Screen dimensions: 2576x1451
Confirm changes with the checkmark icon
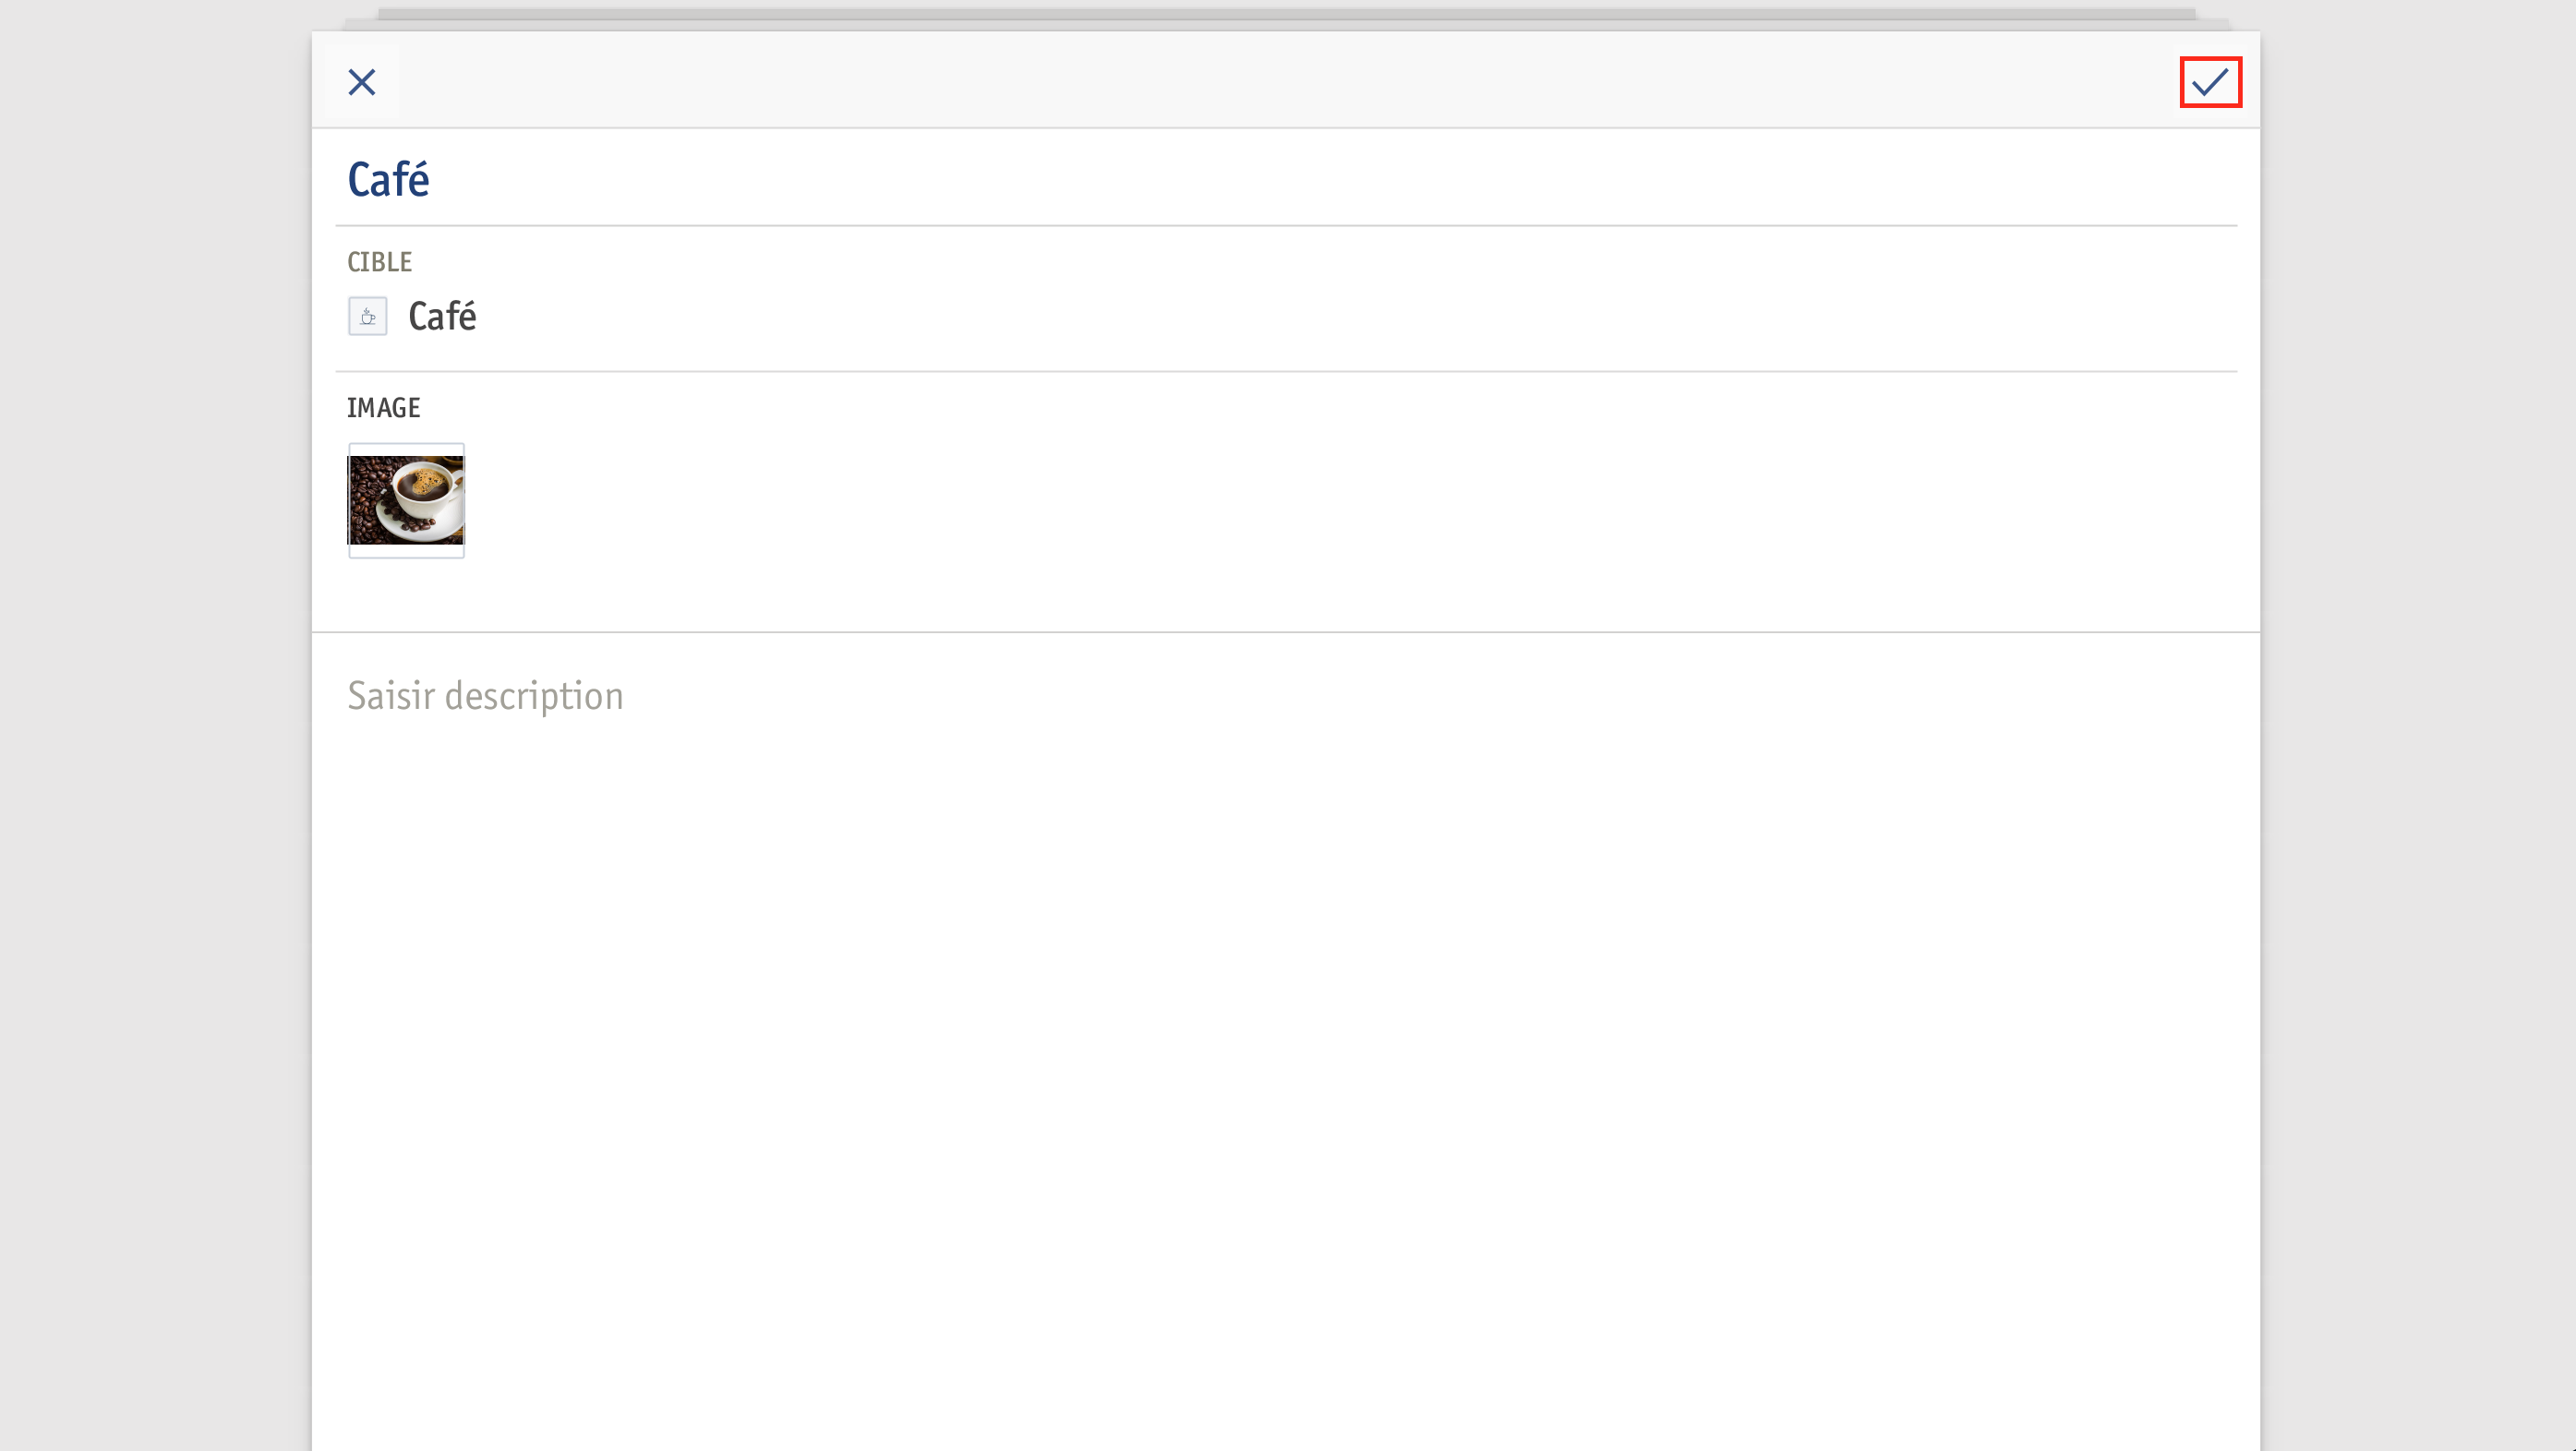click(x=2210, y=82)
